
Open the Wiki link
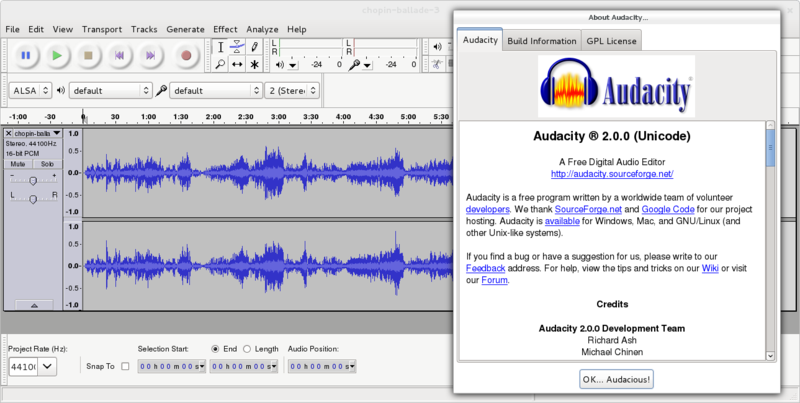coord(710,268)
